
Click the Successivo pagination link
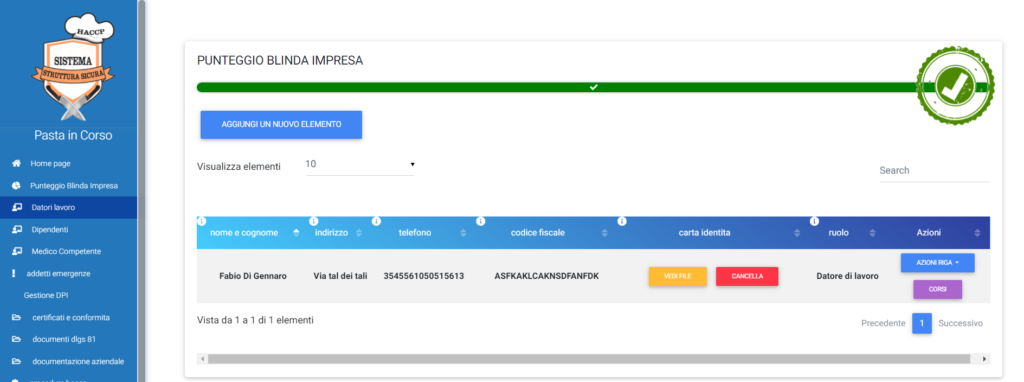click(960, 323)
